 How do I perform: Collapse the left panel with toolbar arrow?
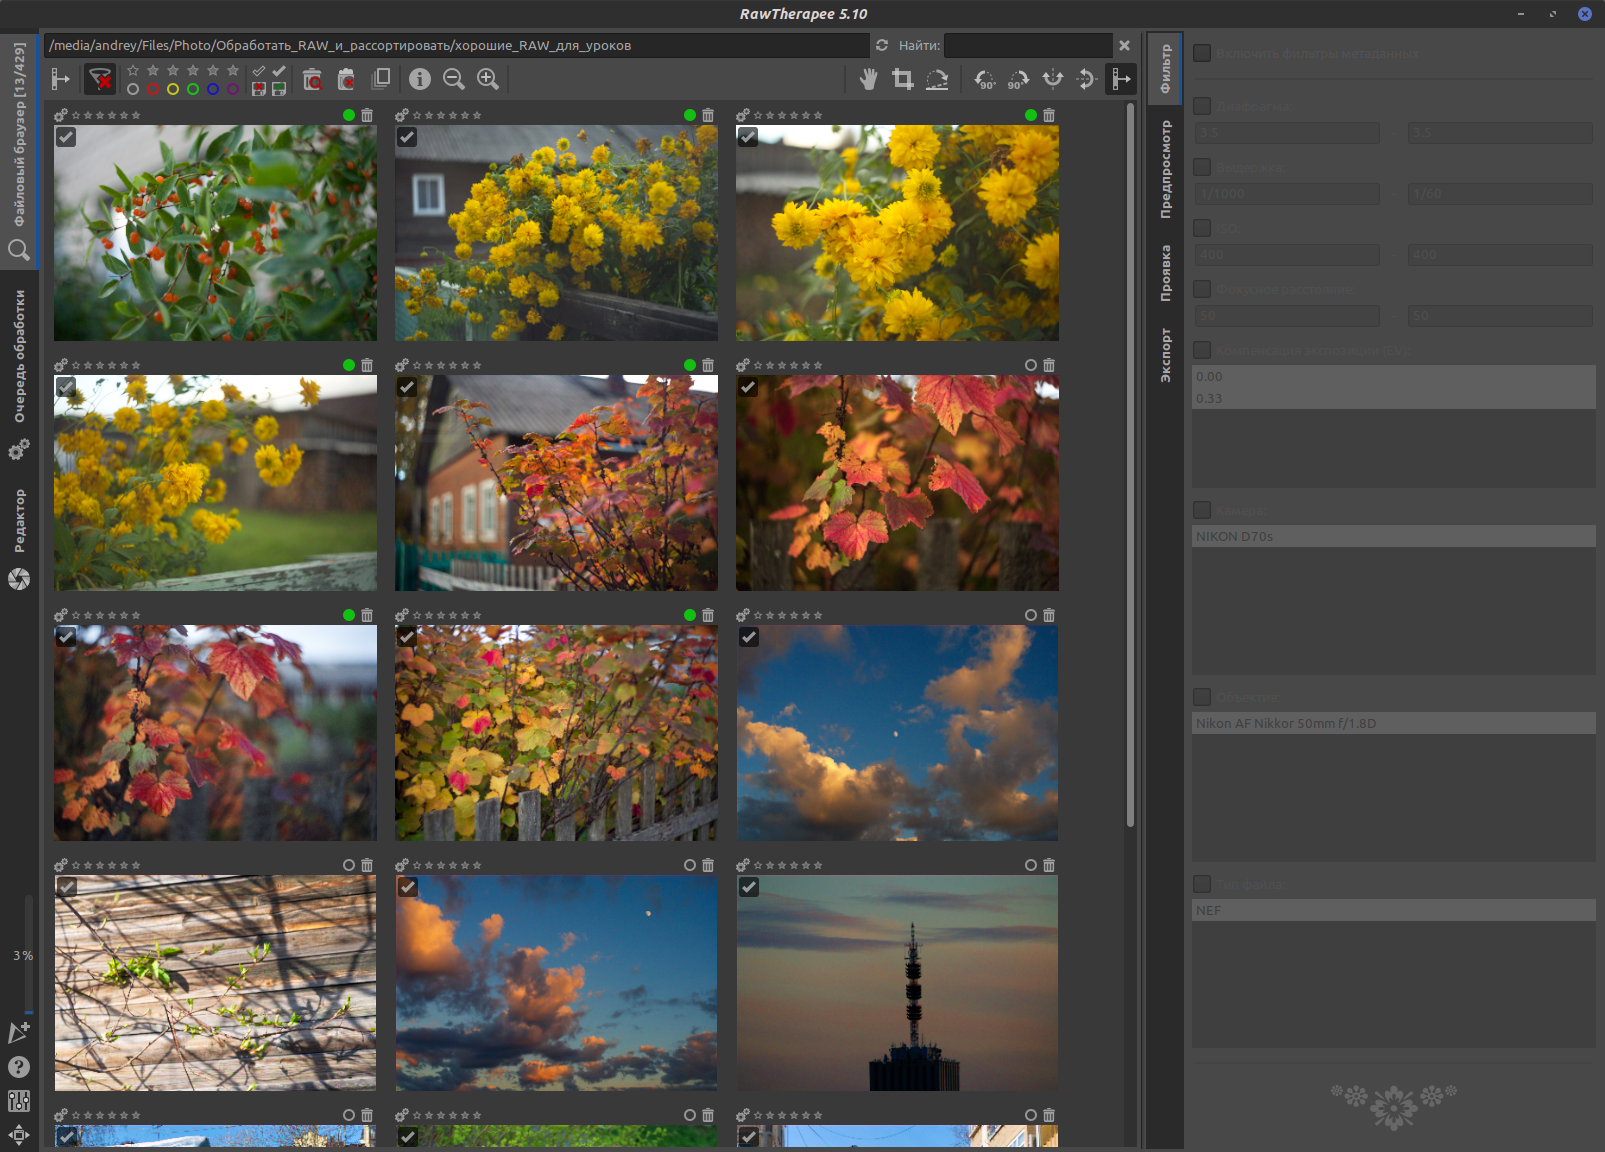coord(61,79)
